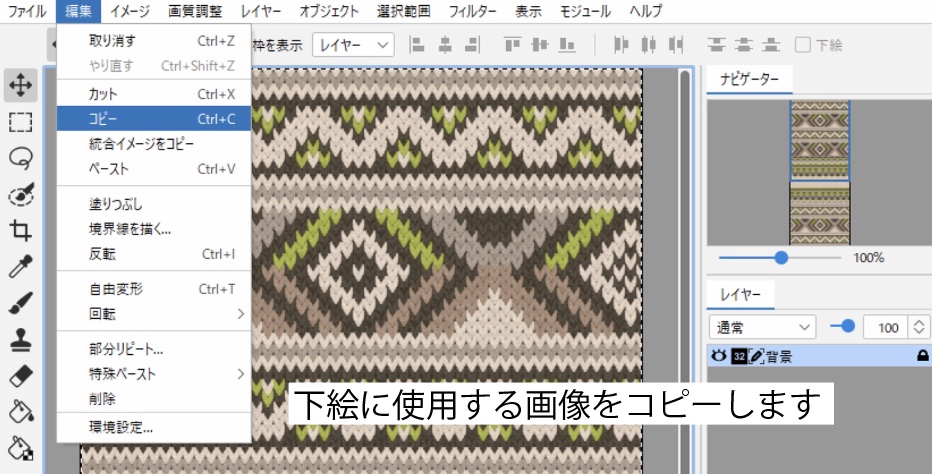Select the Lasso selection tool
932x474 pixels.
[21, 158]
